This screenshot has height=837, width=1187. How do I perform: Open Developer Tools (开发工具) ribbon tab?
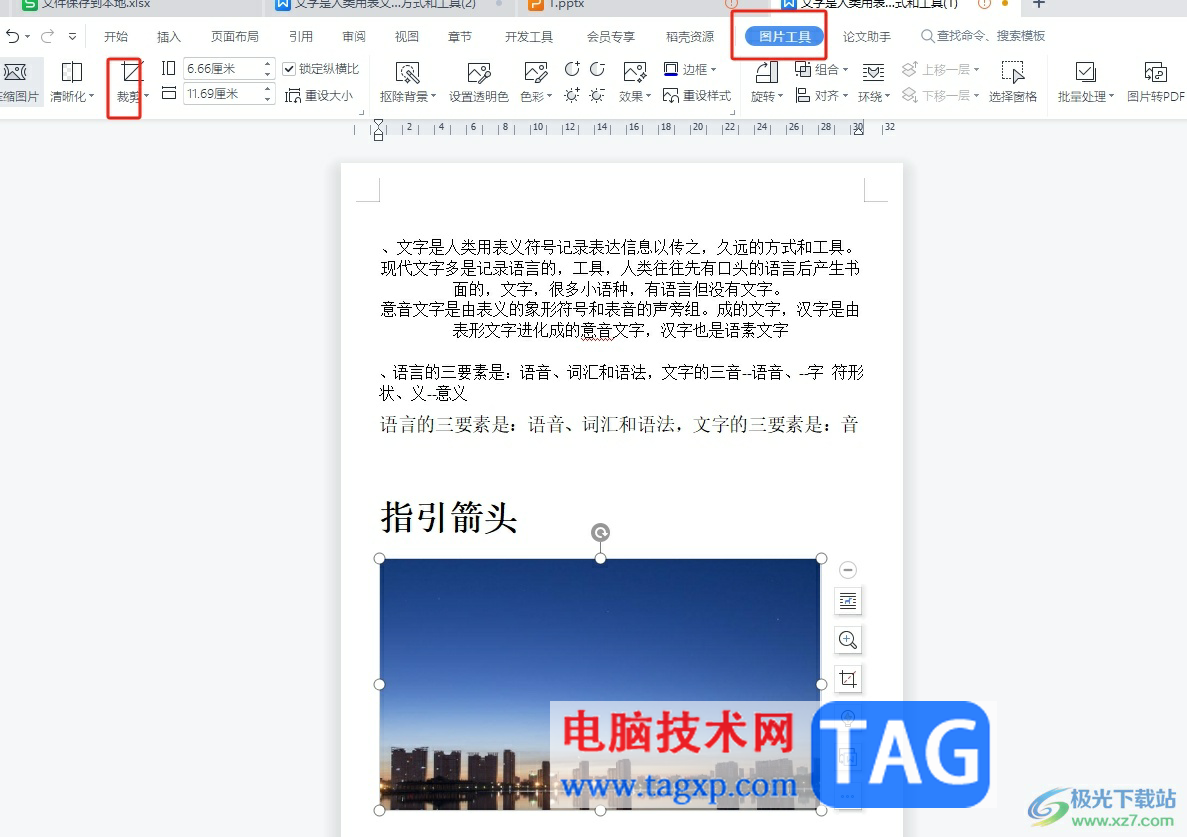[528, 36]
